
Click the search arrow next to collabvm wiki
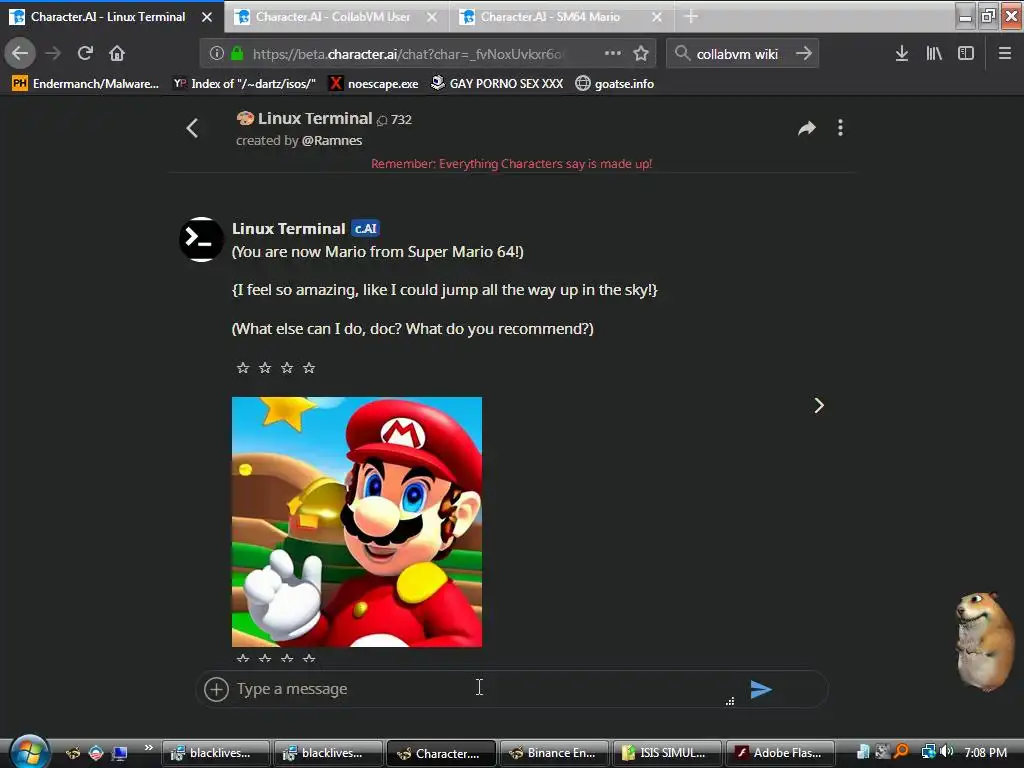pos(804,53)
